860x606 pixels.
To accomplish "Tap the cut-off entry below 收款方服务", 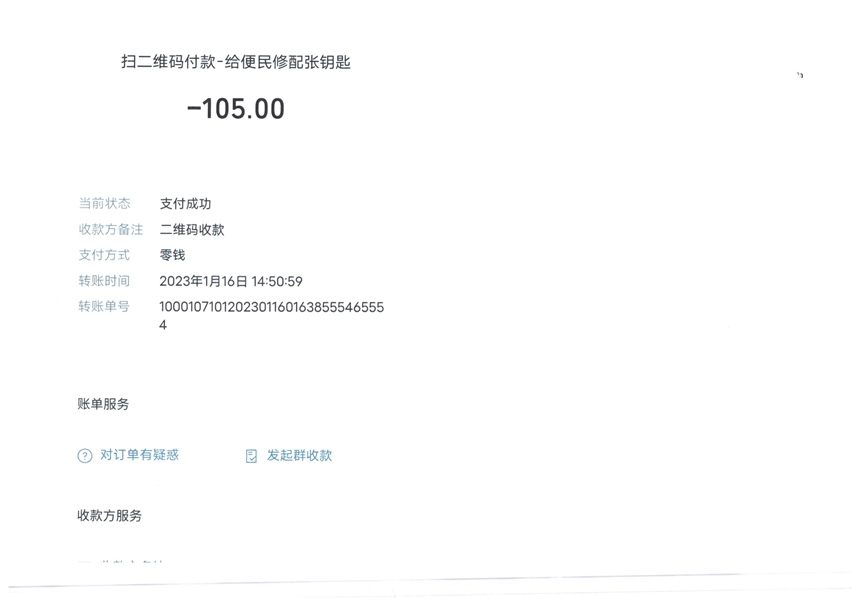I will click(121, 562).
